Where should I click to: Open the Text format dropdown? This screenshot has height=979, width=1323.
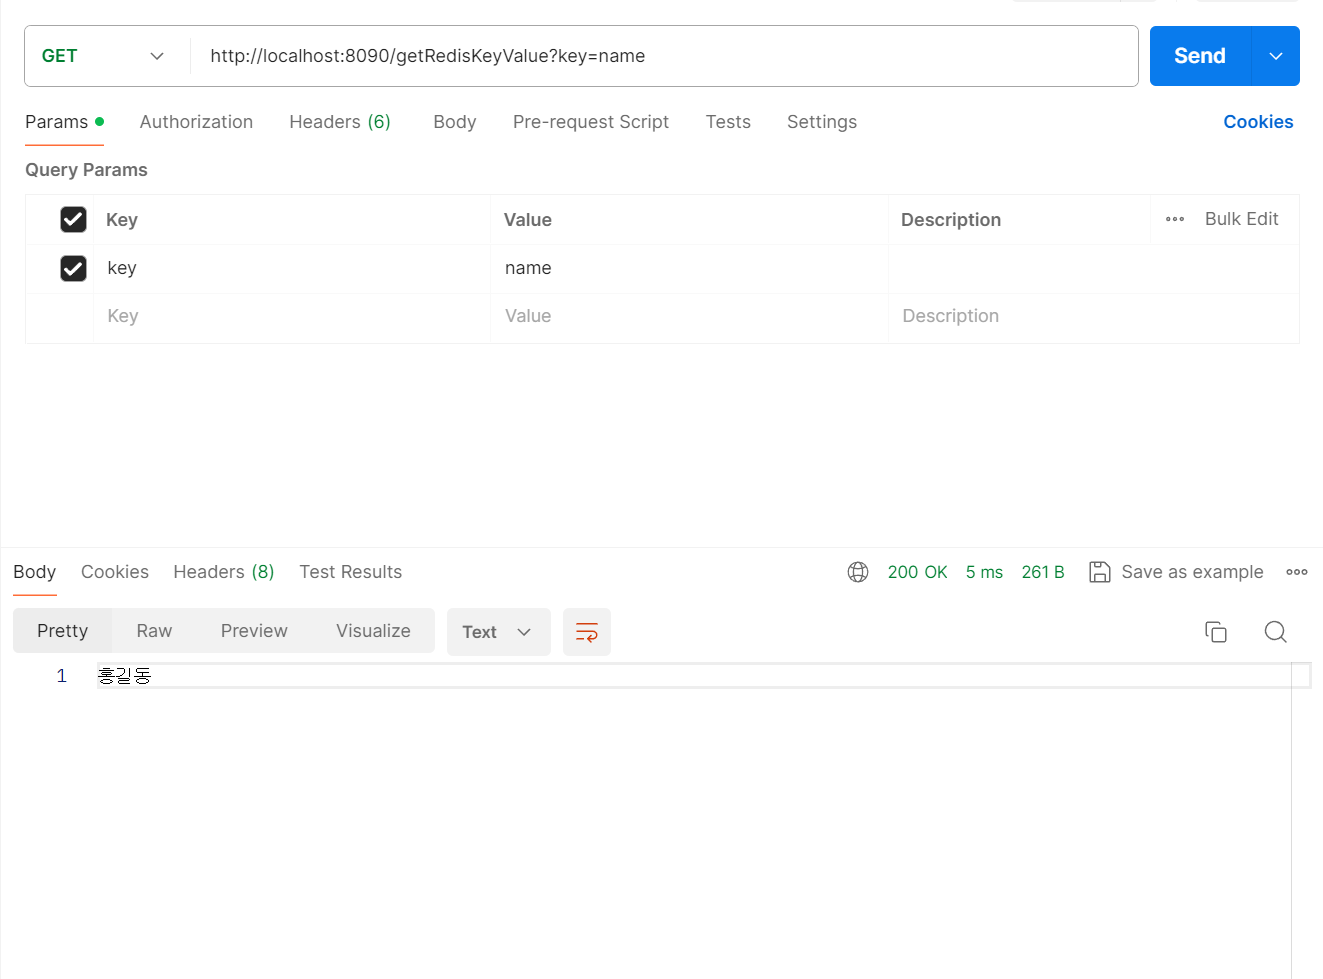click(x=498, y=632)
